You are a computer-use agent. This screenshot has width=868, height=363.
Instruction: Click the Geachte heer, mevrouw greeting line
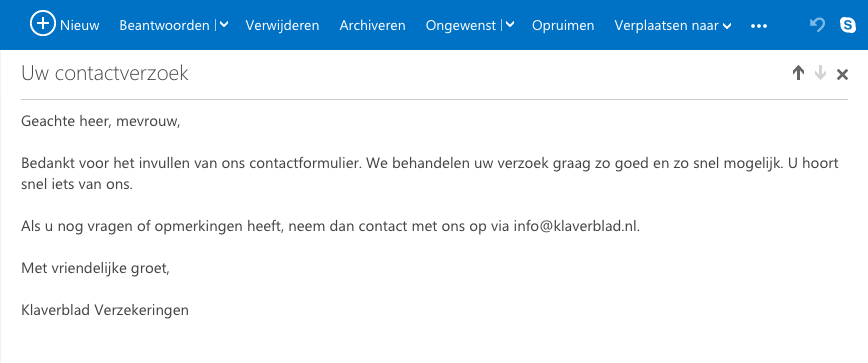tap(101, 121)
